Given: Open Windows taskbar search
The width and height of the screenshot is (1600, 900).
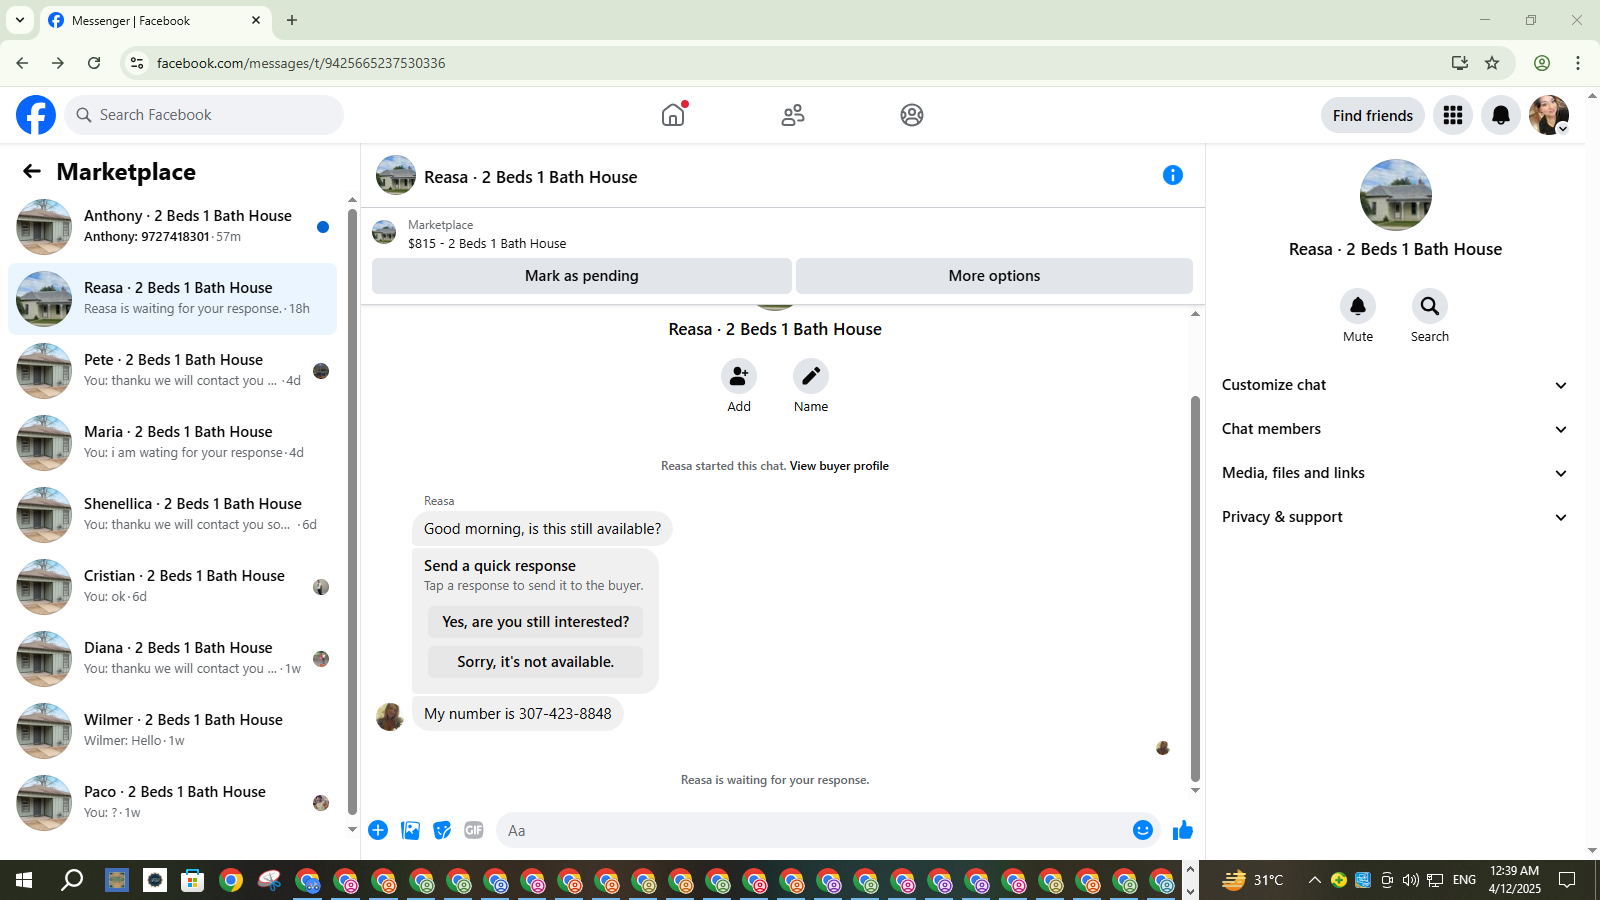Looking at the screenshot, I should point(72,880).
